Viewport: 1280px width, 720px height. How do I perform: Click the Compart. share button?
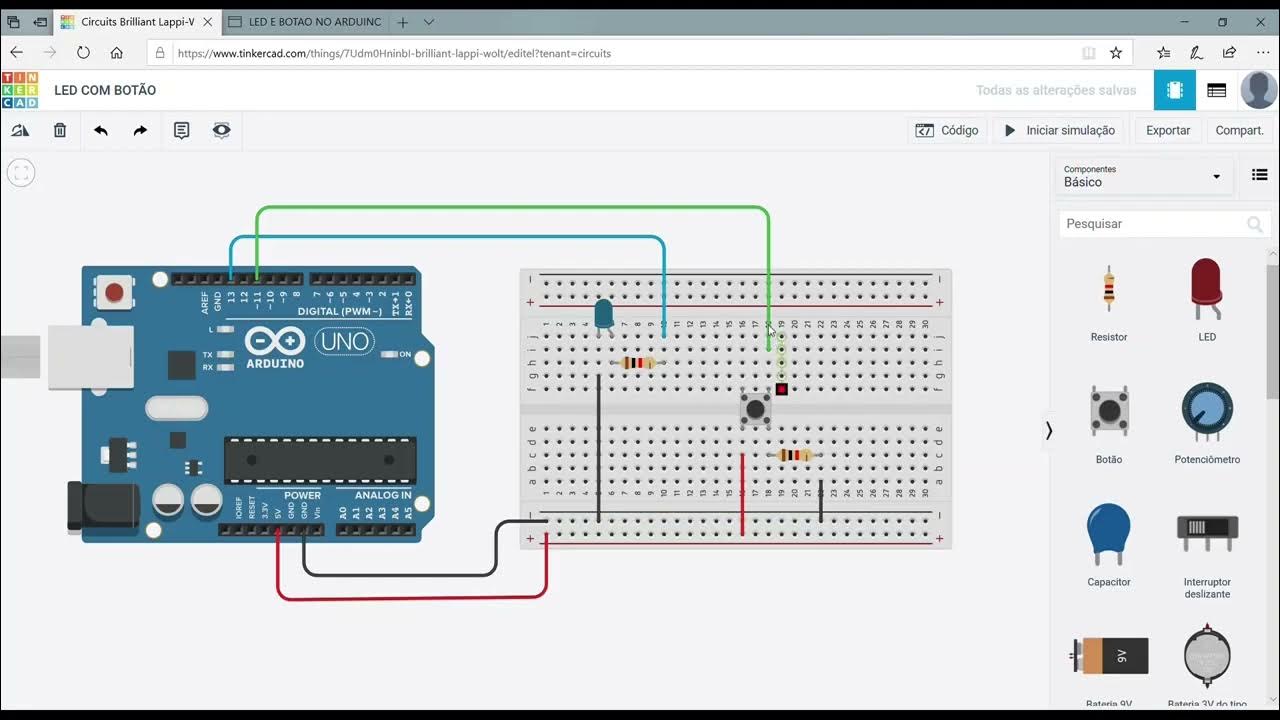(x=1240, y=130)
